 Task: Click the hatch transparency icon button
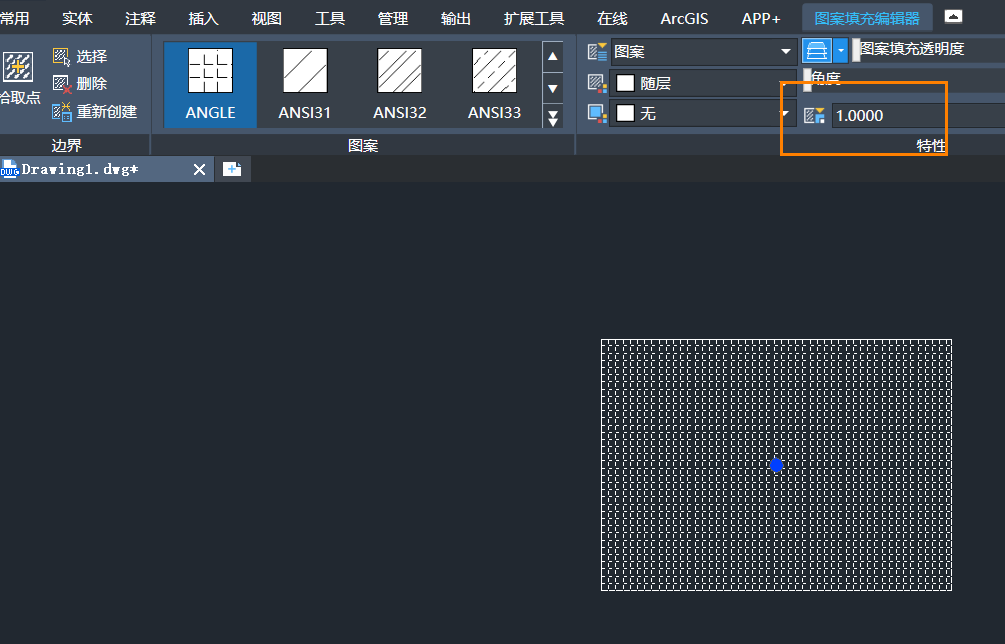click(x=817, y=51)
